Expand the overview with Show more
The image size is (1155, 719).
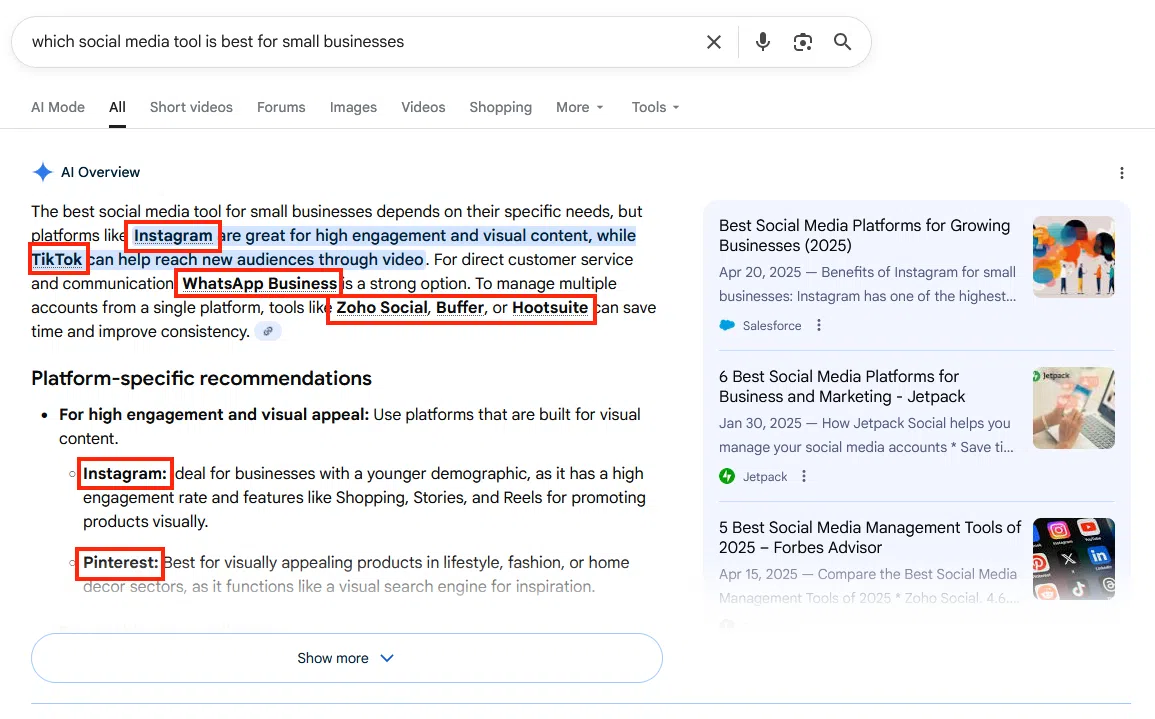(346, 658)
